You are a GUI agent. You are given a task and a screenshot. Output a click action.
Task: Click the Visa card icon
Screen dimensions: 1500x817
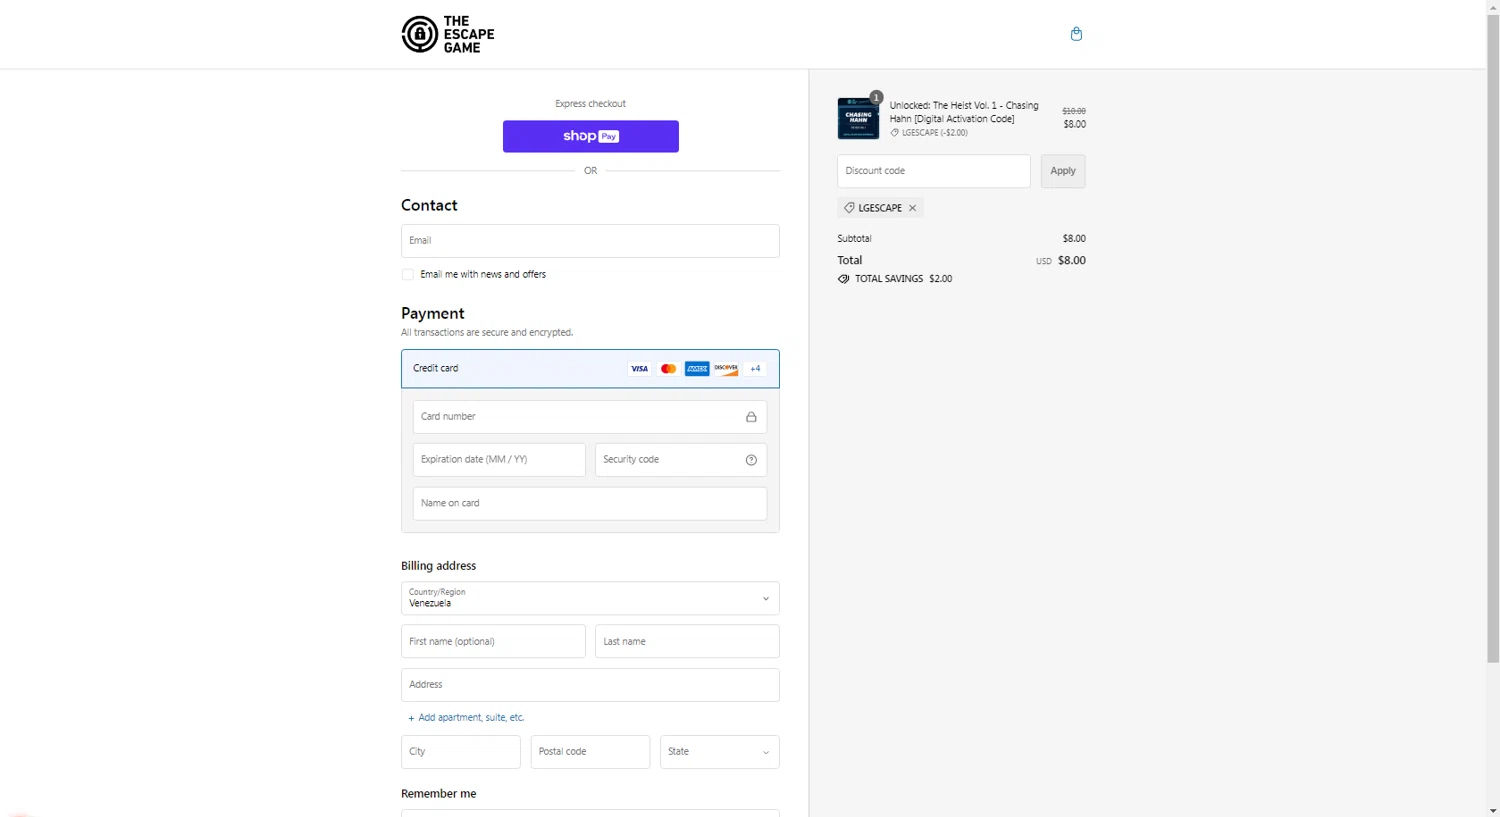[639, 369]
